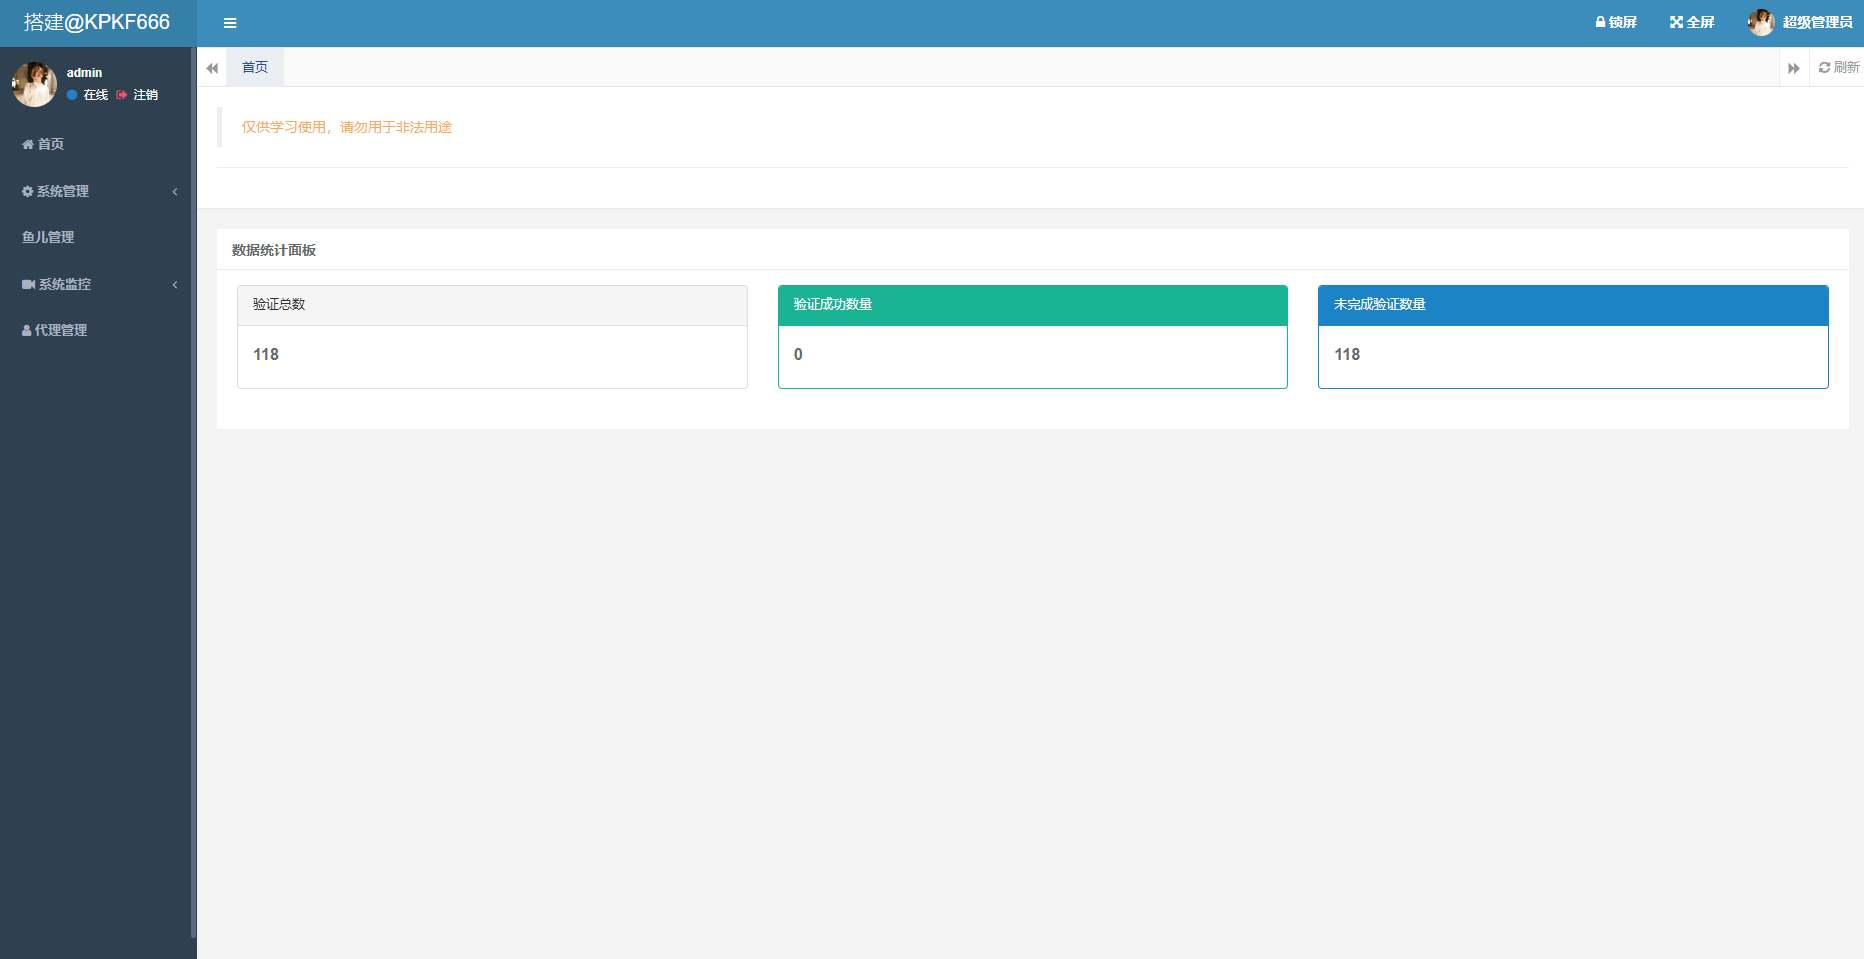Click the 在线 online status indicator
This screenshot has height=959, width=1864.
89,95
